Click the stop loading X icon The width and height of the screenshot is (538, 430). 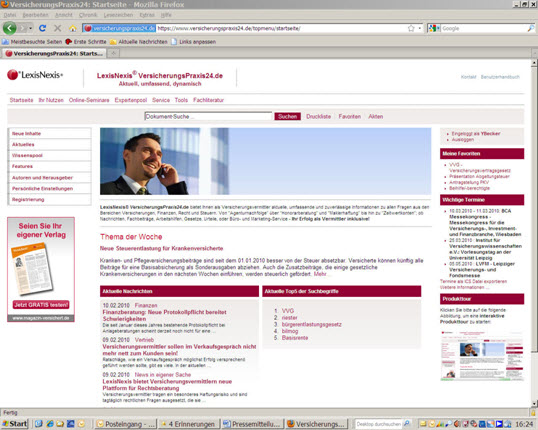(x=58, y=28)
